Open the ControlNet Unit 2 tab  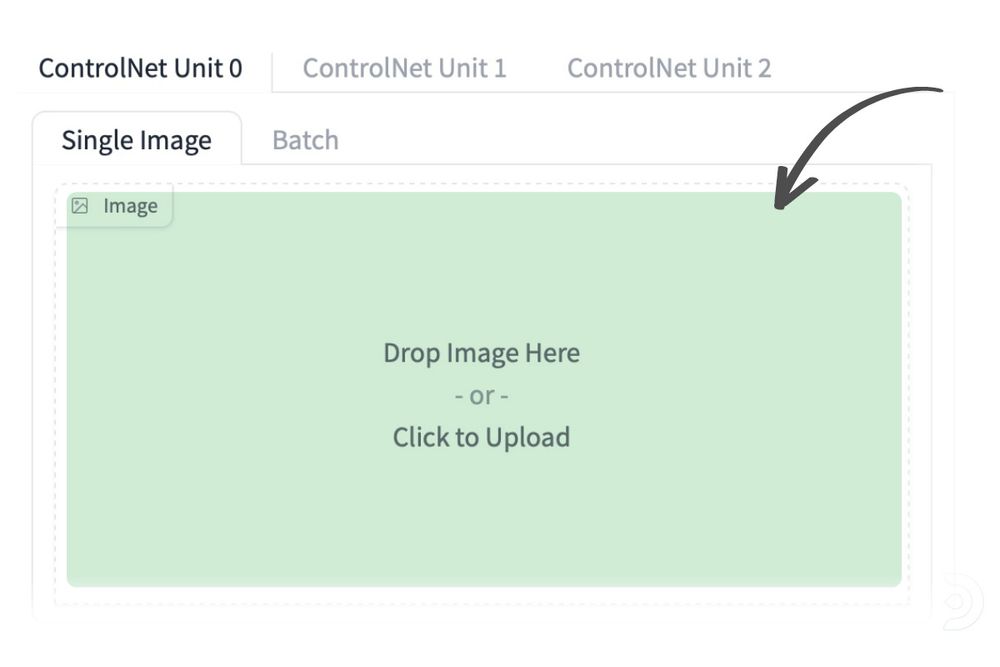coord(670,67)
